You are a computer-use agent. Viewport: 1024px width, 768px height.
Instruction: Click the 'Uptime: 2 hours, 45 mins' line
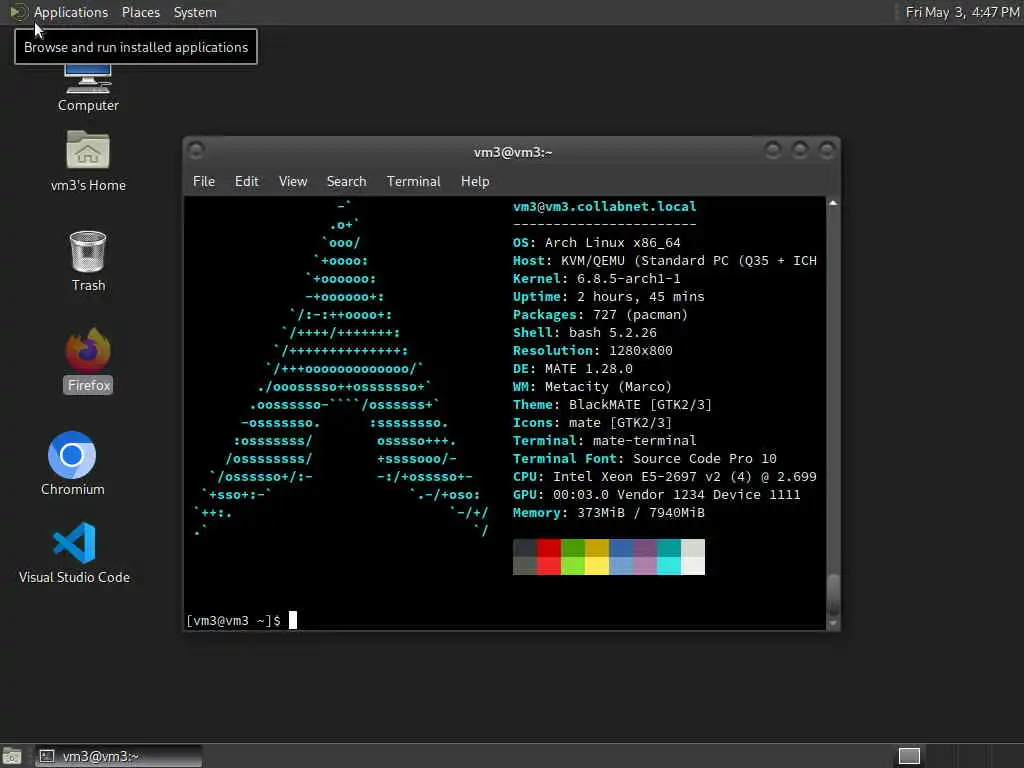[609, 296]
